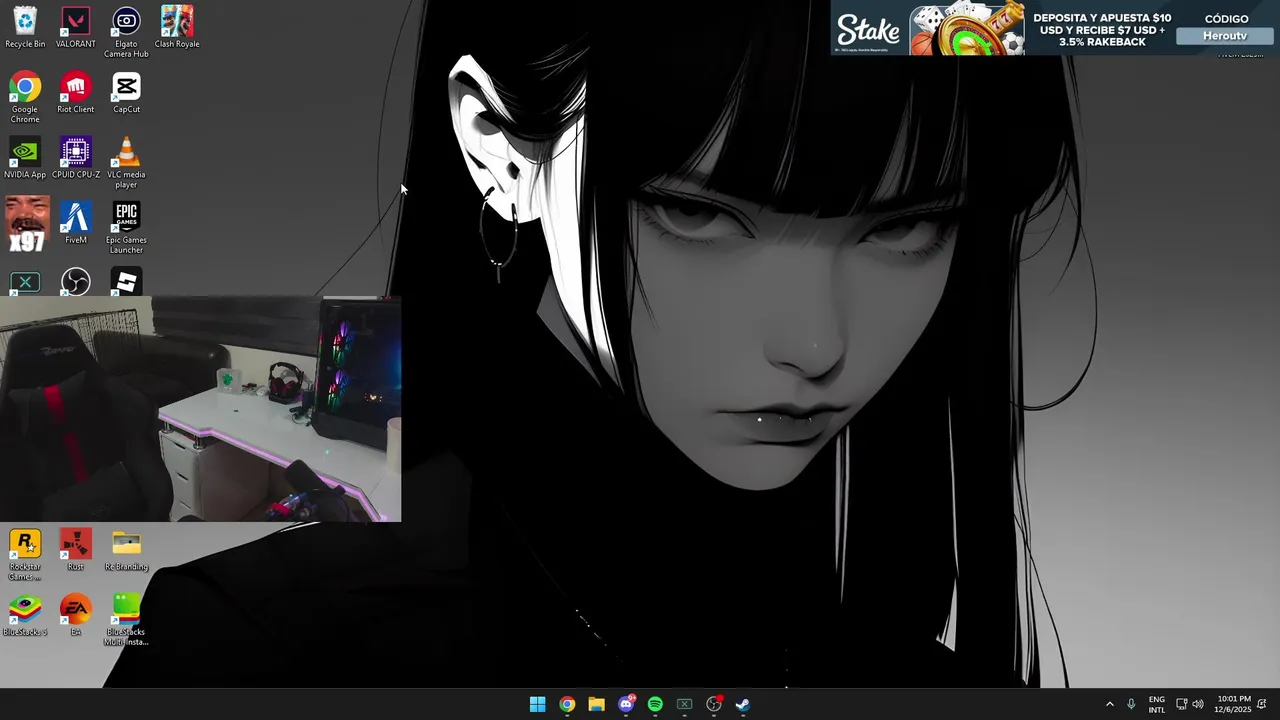Open Discord from the taskbar
1280x720 pixels.
point(626,704)
